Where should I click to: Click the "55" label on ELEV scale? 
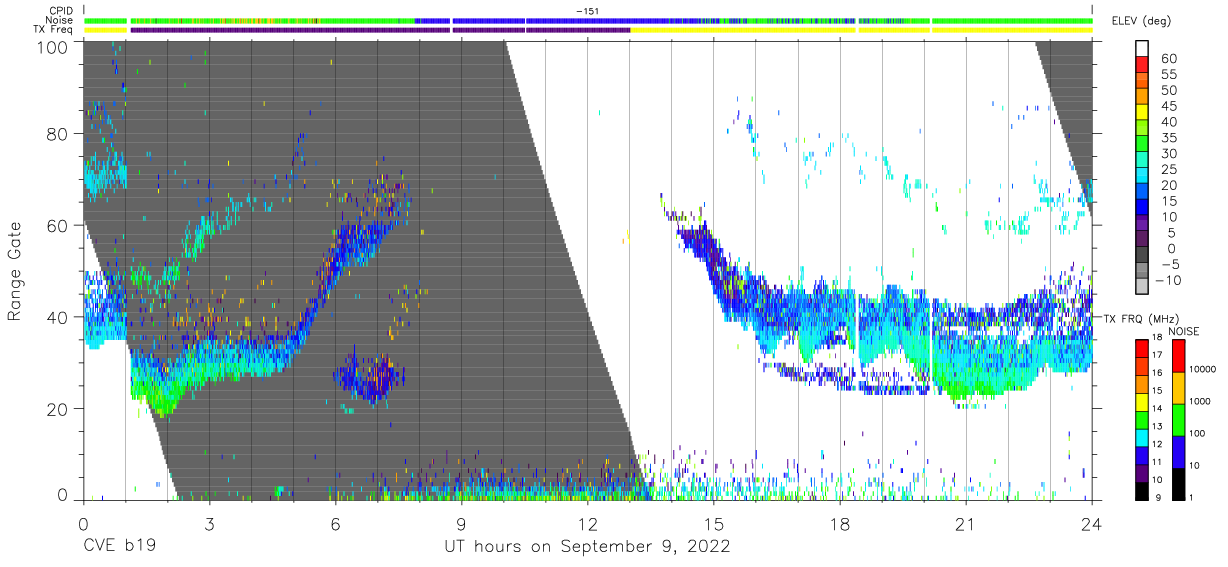click(x=1168, y=75)
